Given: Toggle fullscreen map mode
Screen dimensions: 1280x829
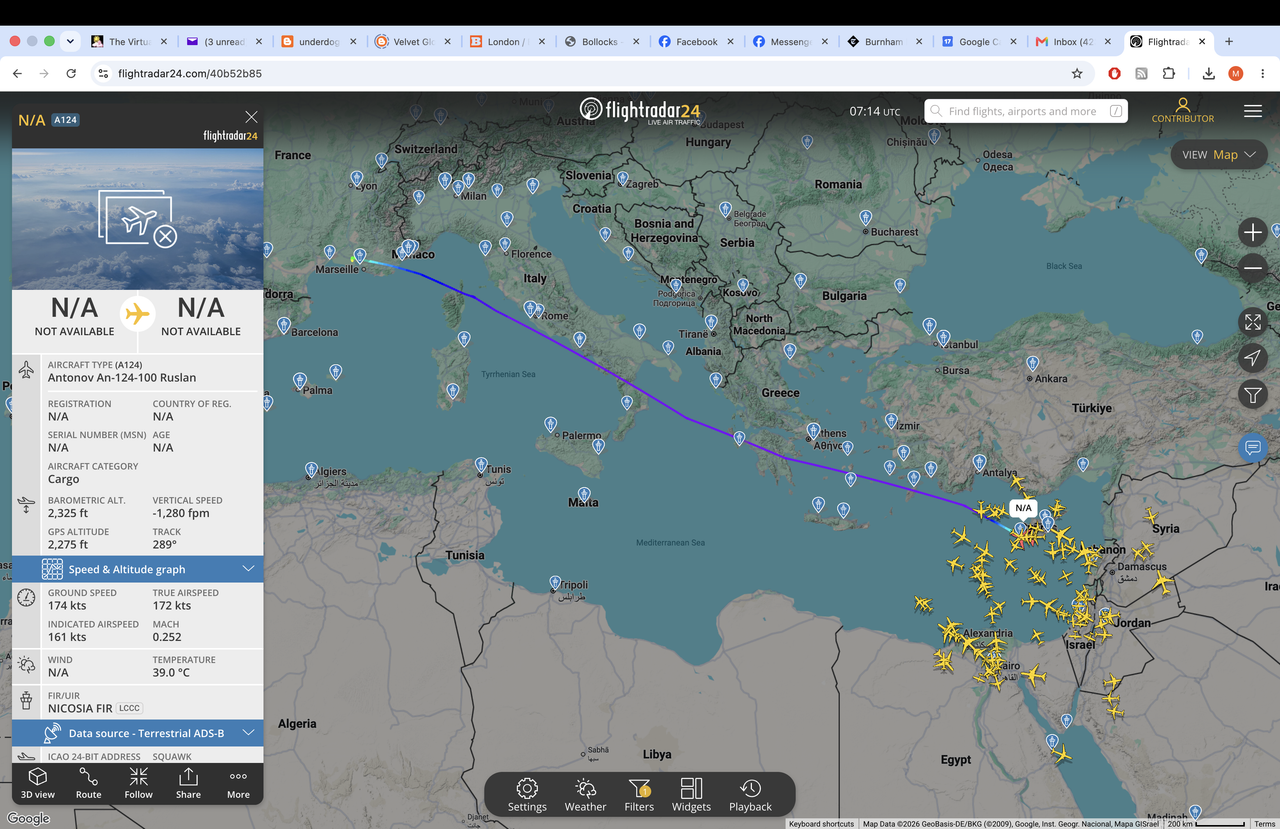Looking at the screenshot, I should tap(1252, 322).
